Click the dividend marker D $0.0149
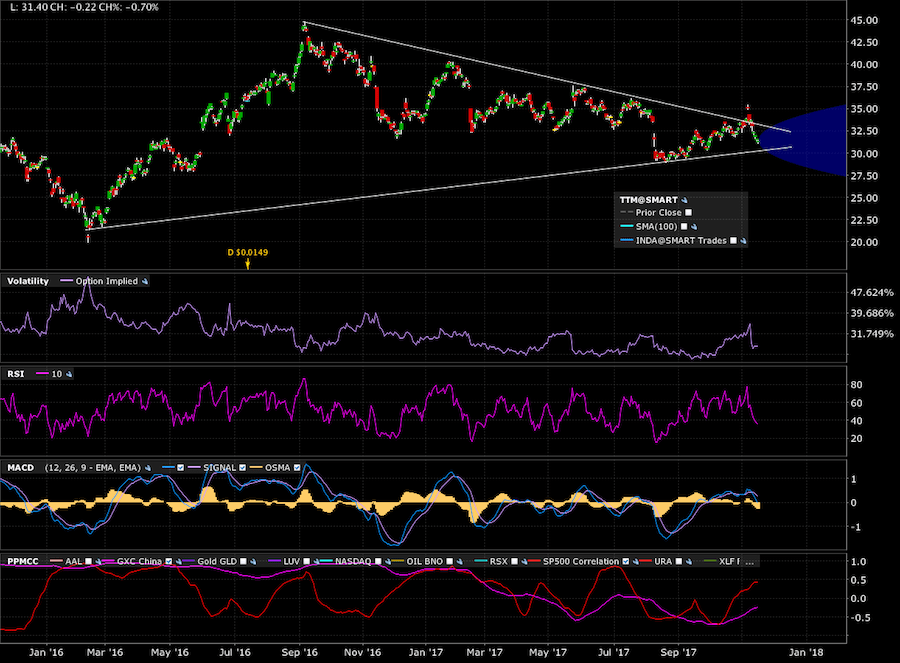Screen dimensions: 900x663 click(247, 254)
